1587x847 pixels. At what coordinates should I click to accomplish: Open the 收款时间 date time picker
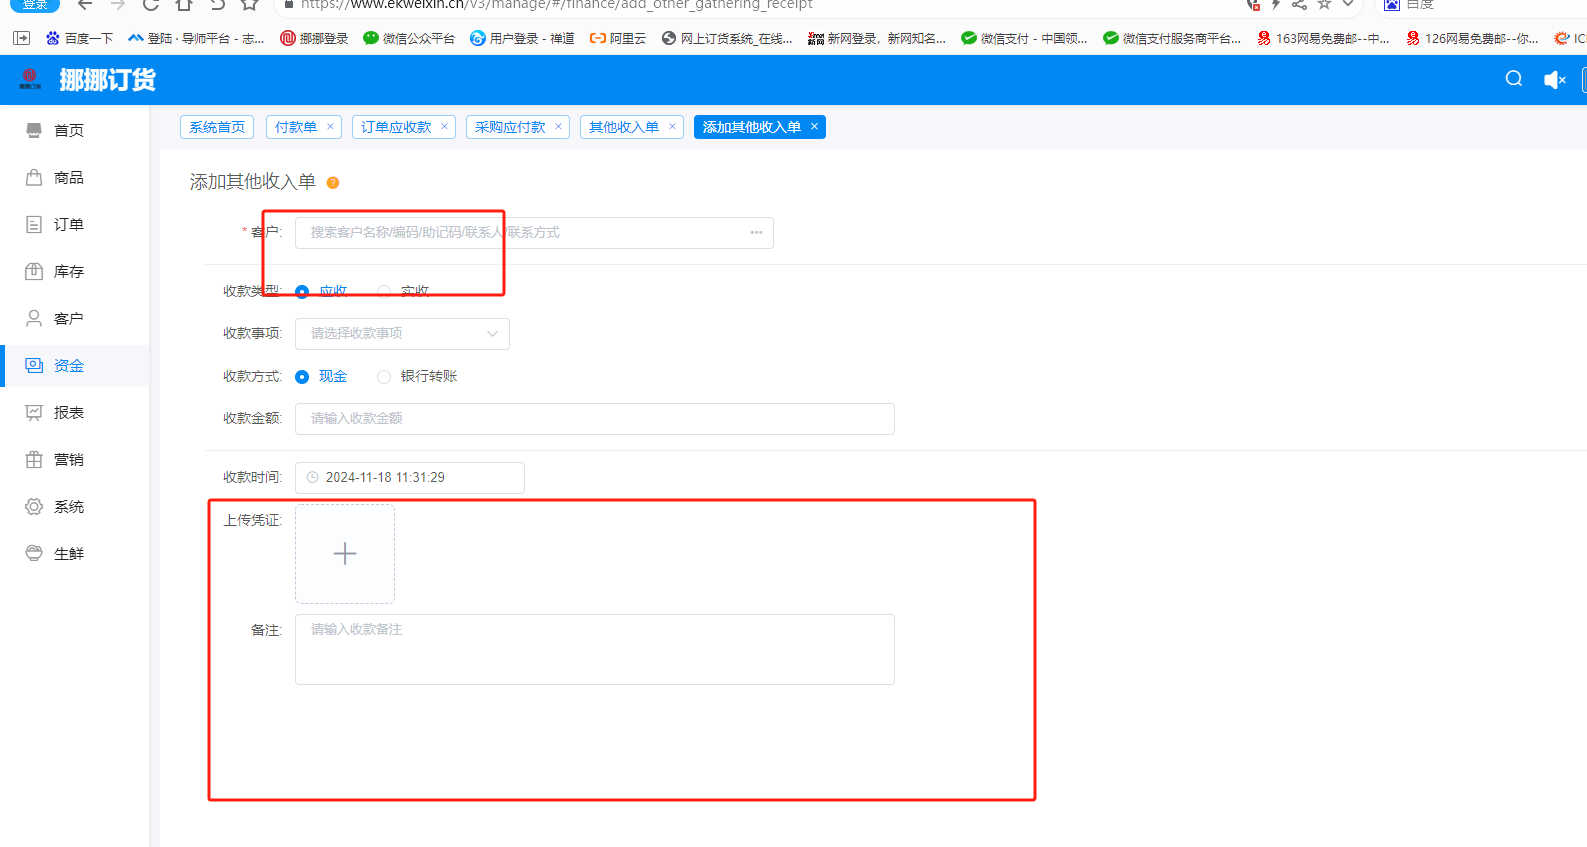tap(409, 478)
